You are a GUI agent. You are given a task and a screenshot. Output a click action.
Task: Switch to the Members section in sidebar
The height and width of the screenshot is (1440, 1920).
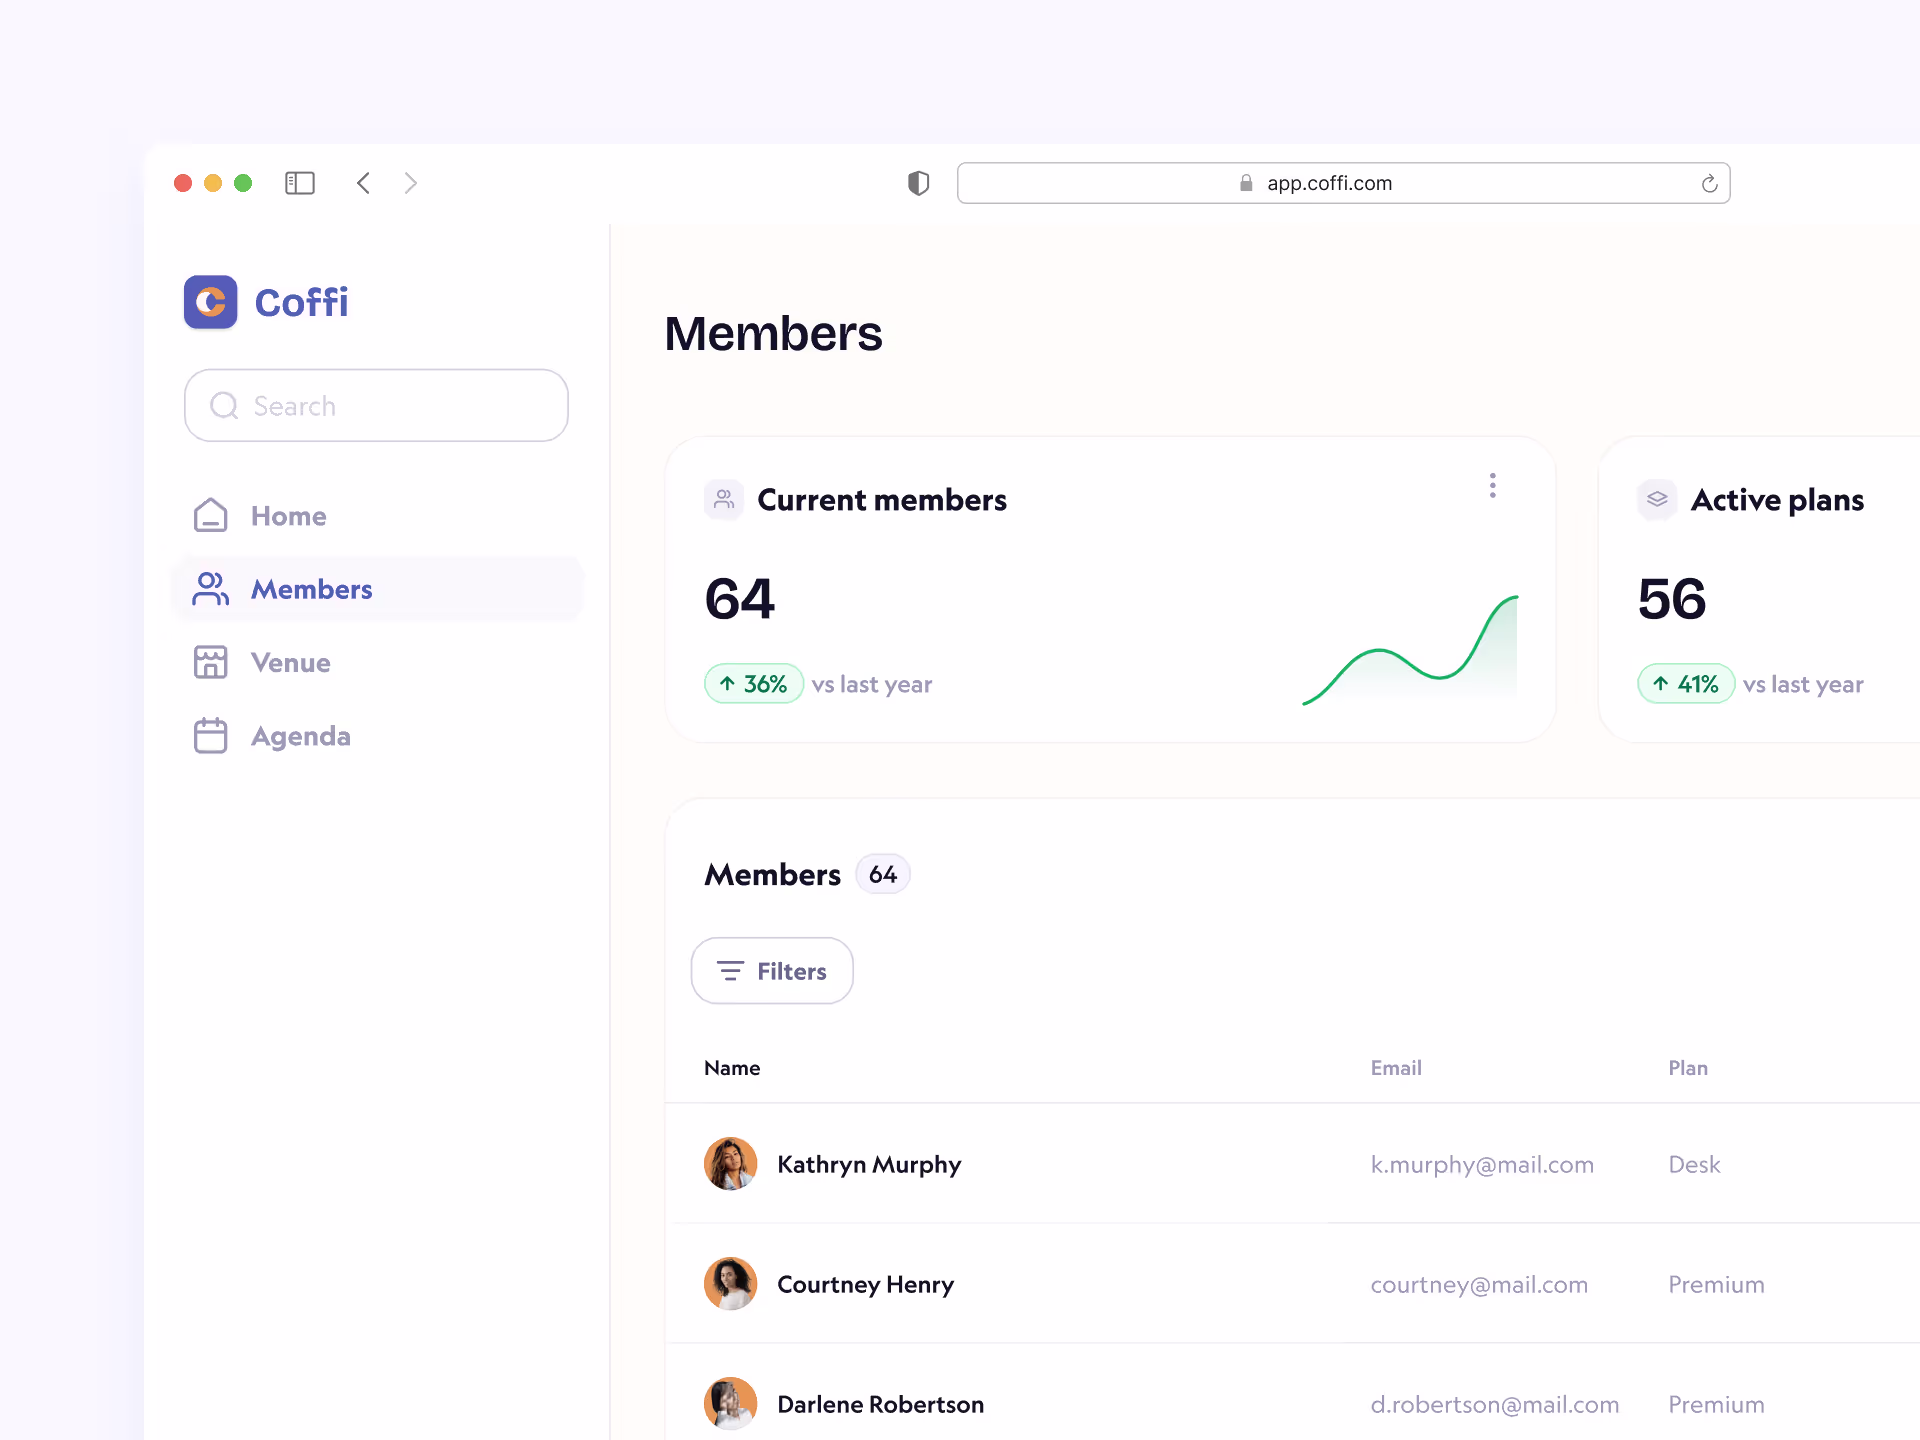311,589
